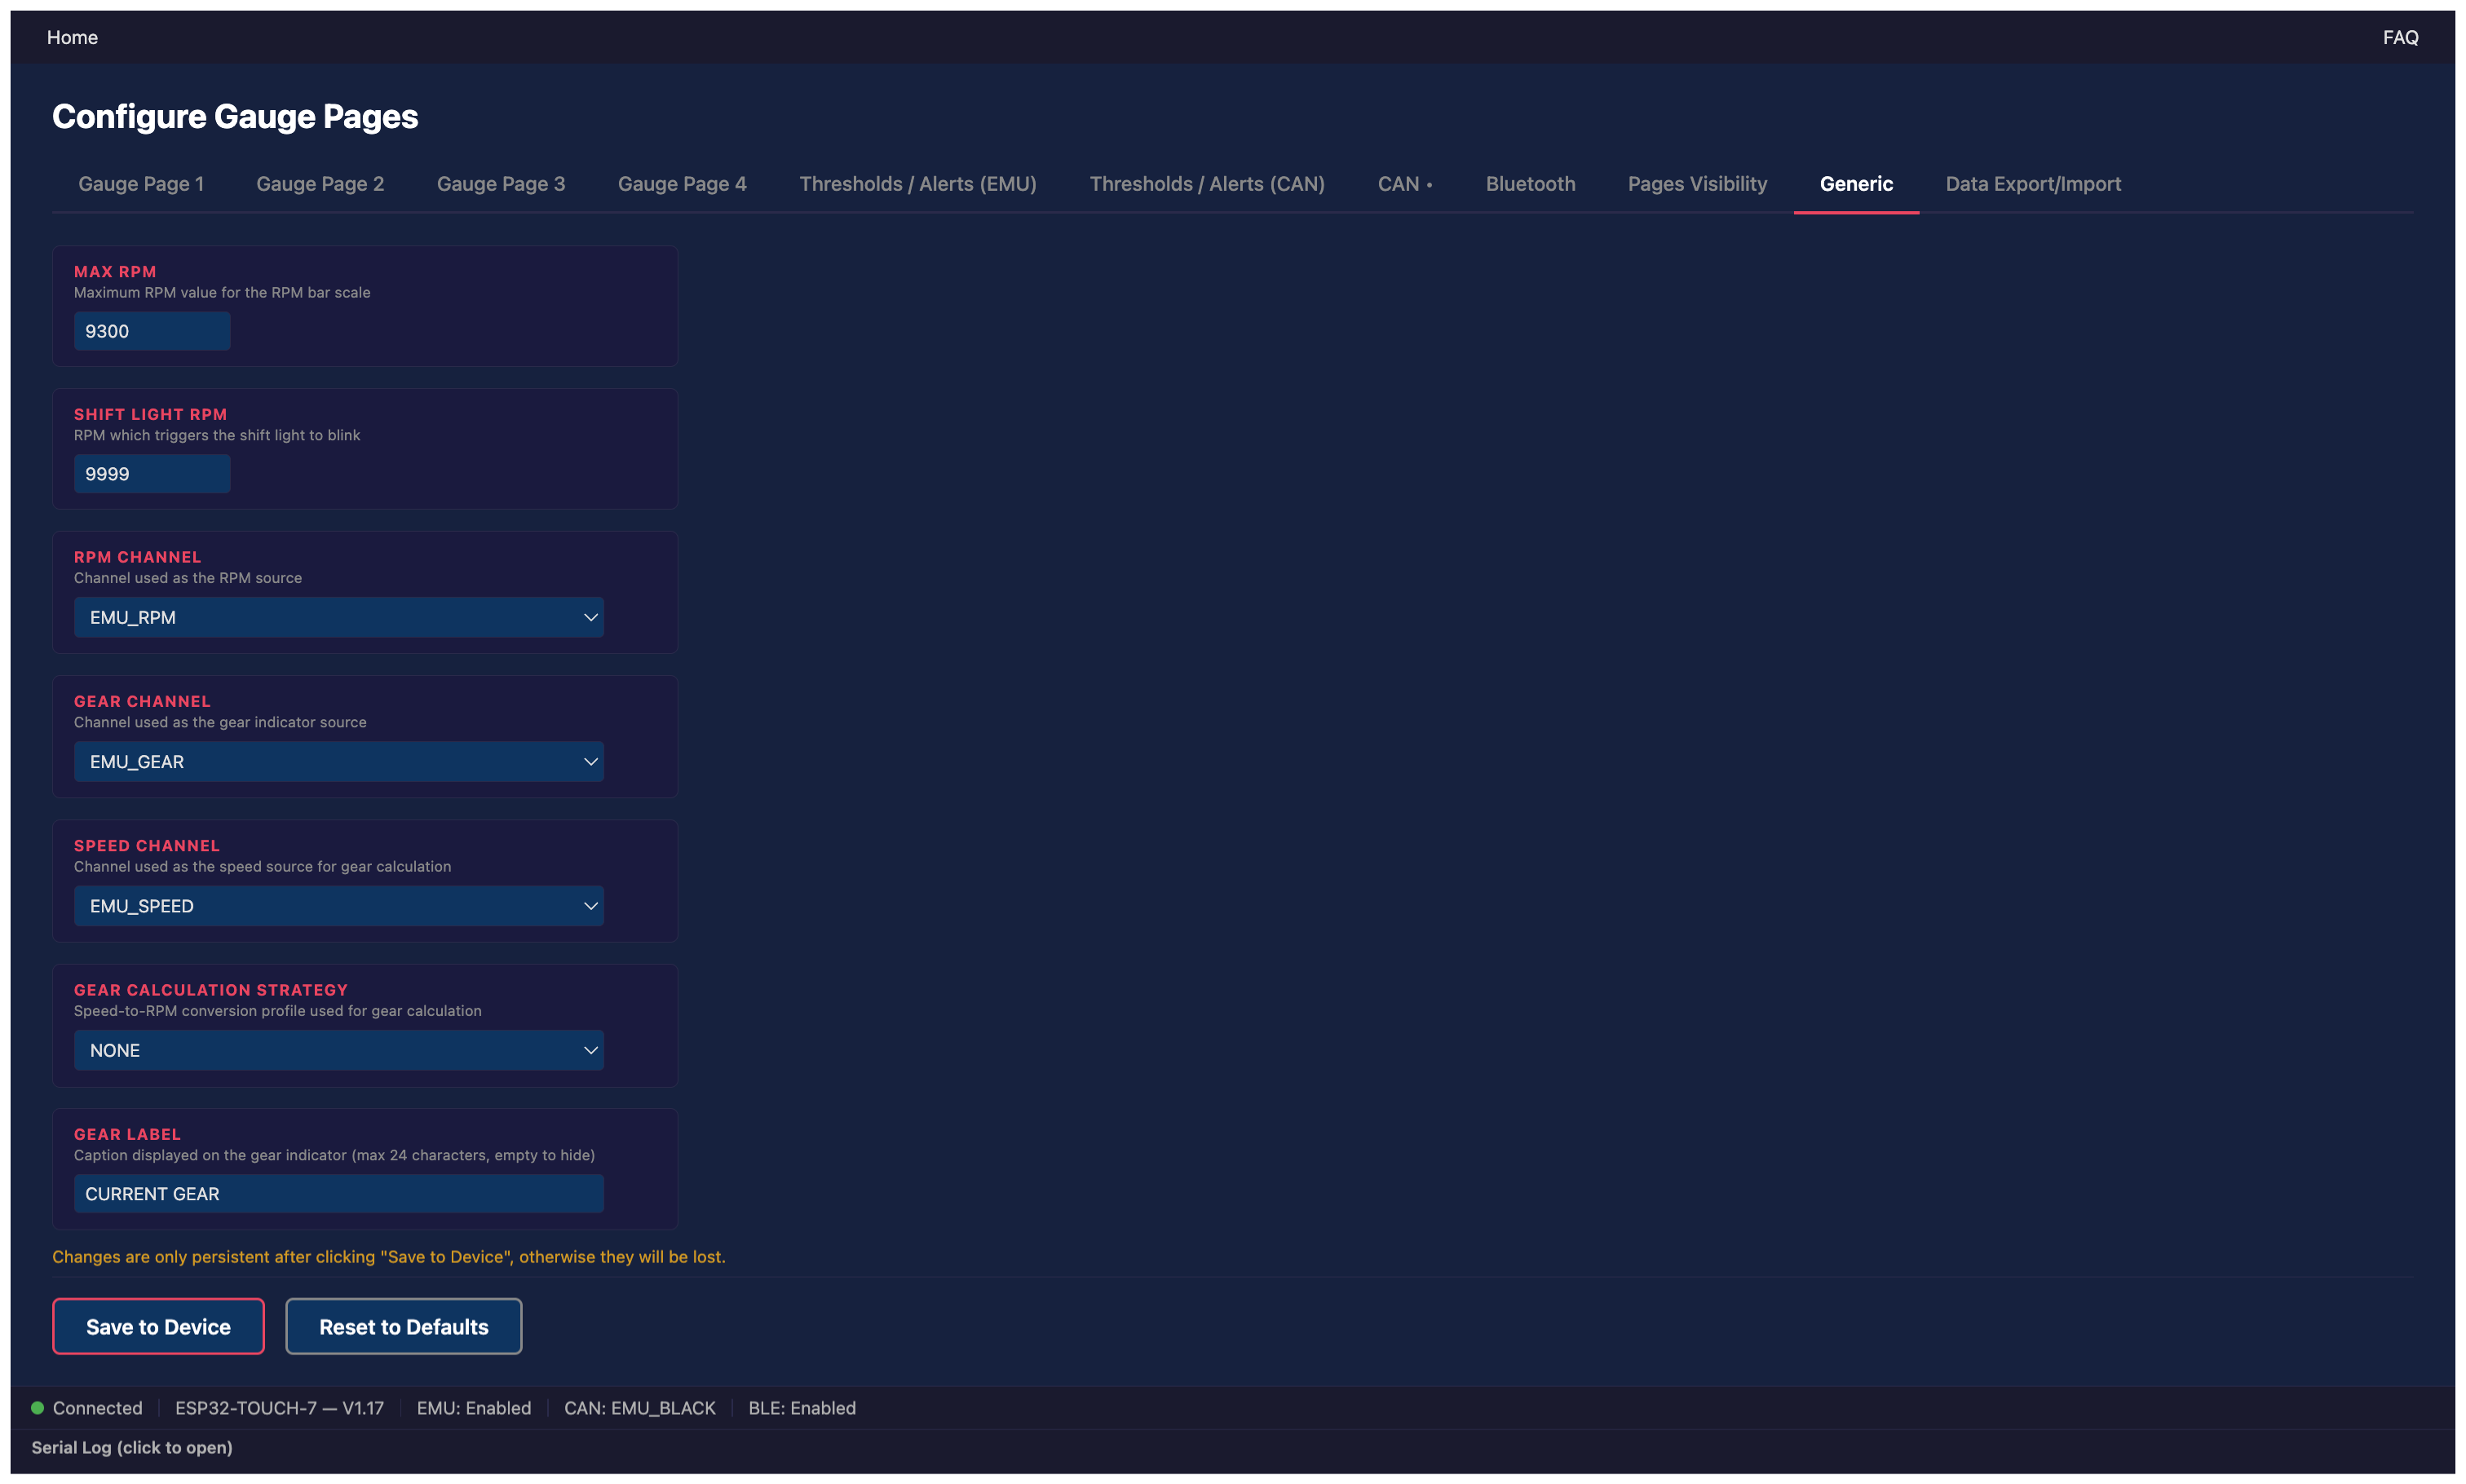This screenshot has height=1484, width=2466.
Task: Open the Speed Channel EMU_SPEED dropdown
Action: [x=338, y=905]
